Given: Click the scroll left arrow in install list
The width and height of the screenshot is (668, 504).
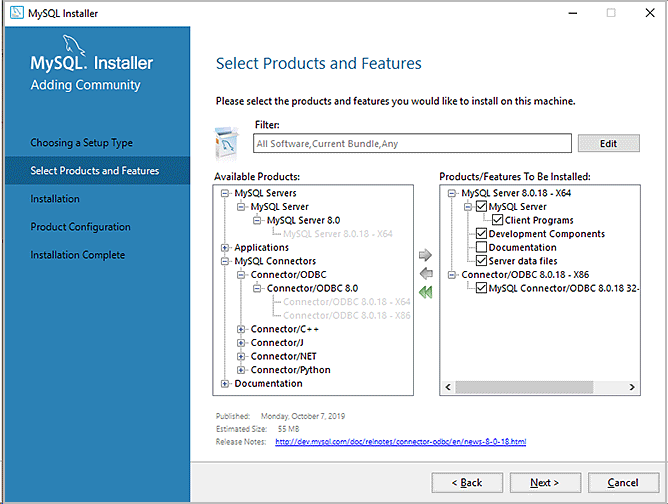Looking at the screenshot, I should pyautogui.click(x=448, y=387).
